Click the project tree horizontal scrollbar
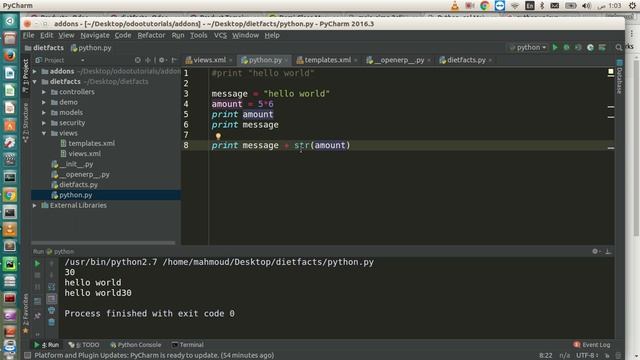Viewport: 640px width, 360px height. tap(103, 242)
